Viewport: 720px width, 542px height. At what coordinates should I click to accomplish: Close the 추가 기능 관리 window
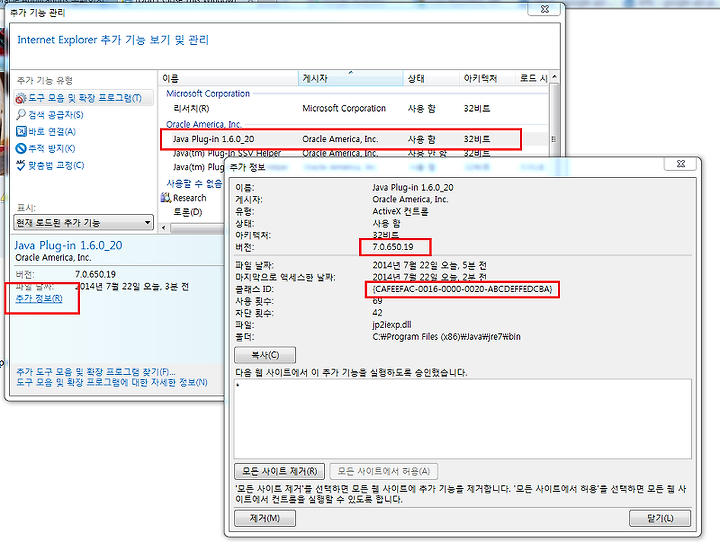coord(544,9)
